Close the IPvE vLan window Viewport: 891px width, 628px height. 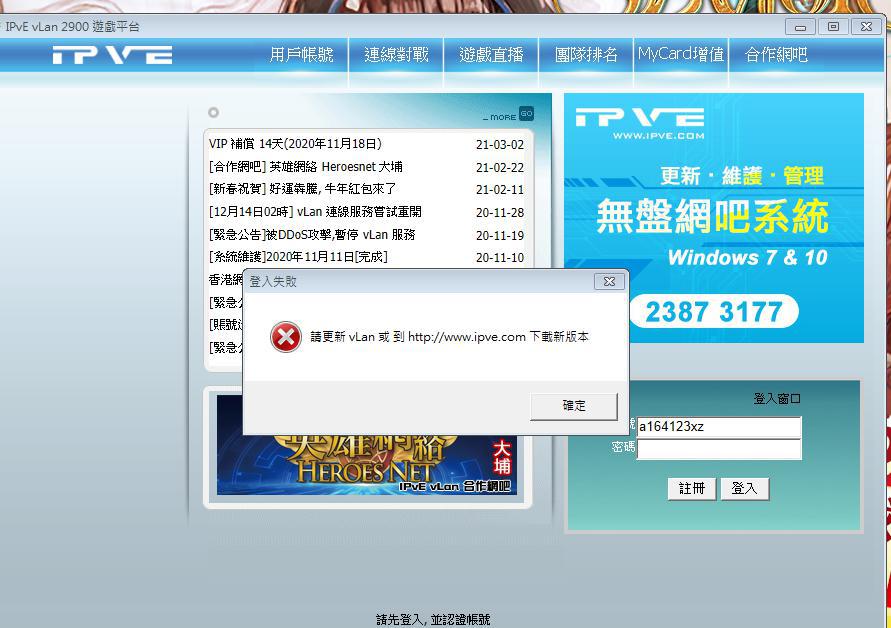(x=866, y=27)
